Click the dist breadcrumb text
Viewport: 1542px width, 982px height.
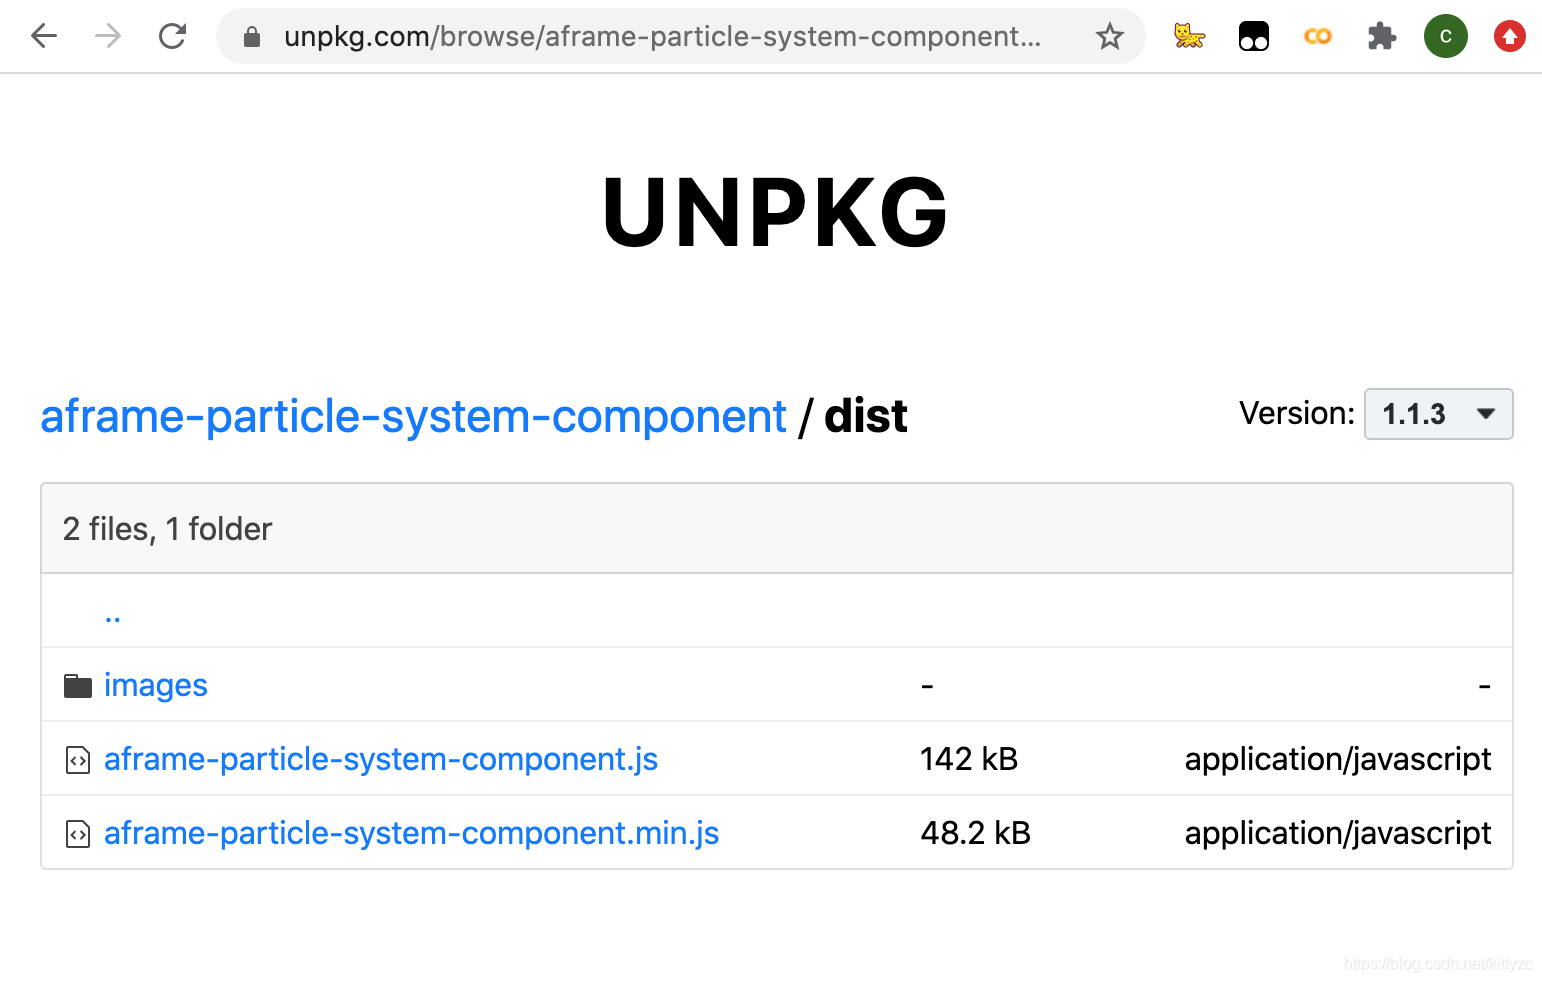(x=866, y=416)
